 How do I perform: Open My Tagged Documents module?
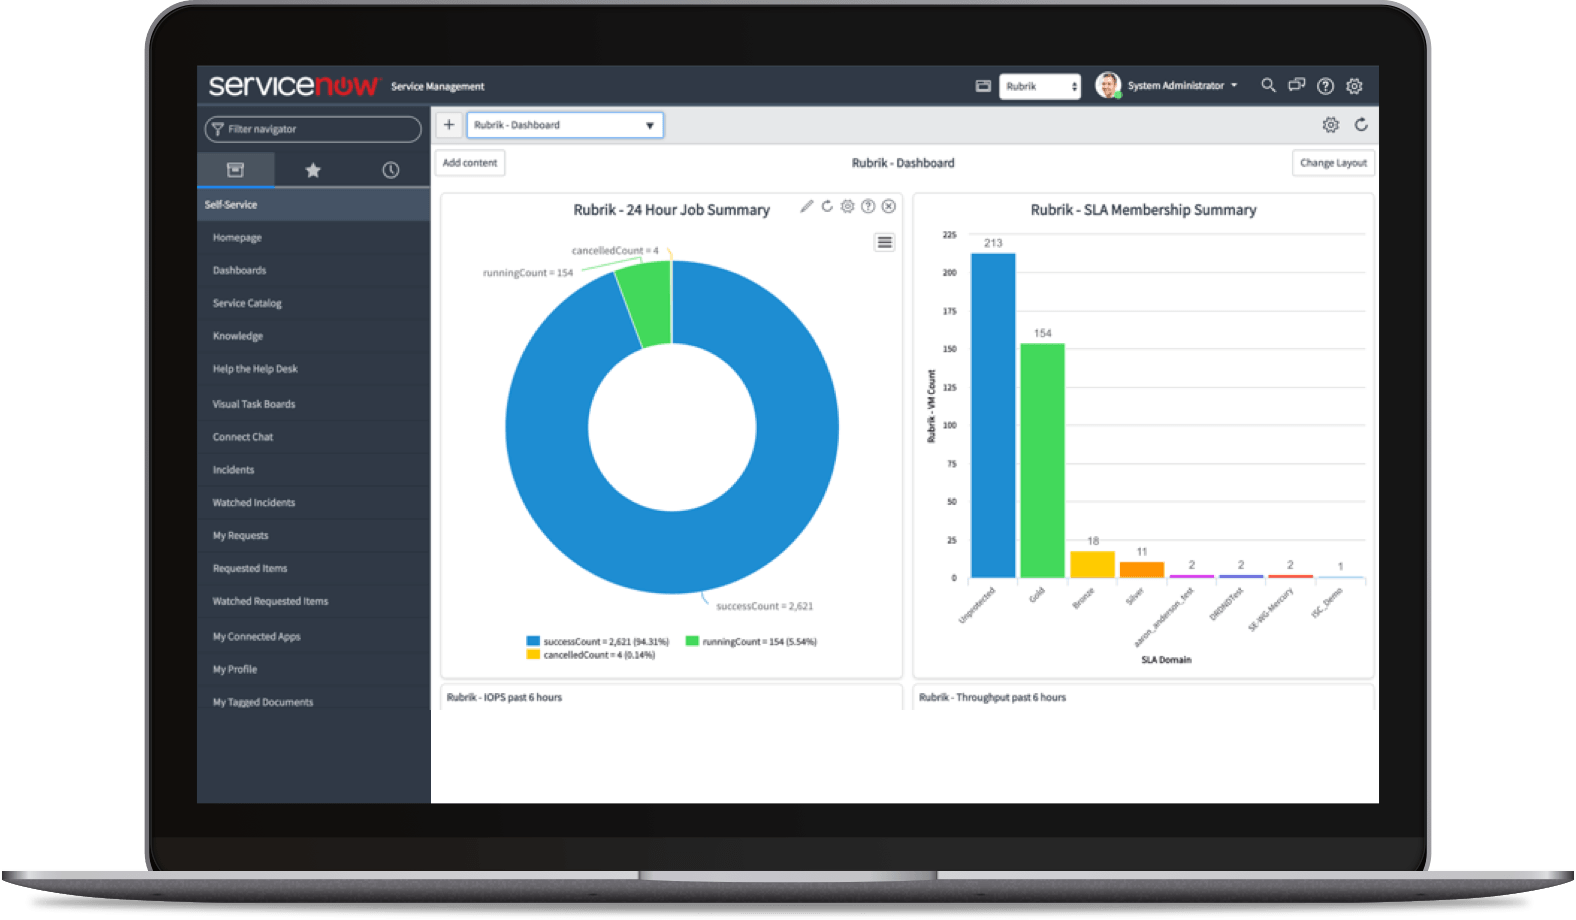tap(263, 704)
